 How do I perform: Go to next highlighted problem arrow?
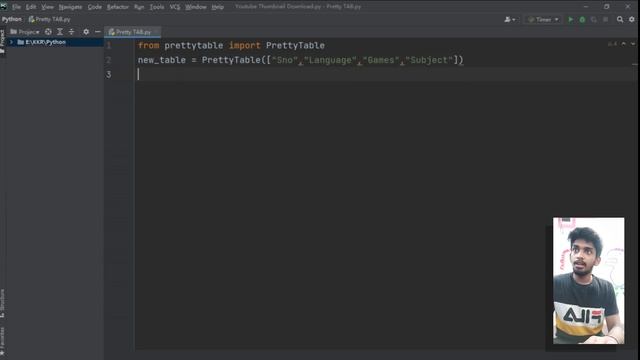[633, 44]
